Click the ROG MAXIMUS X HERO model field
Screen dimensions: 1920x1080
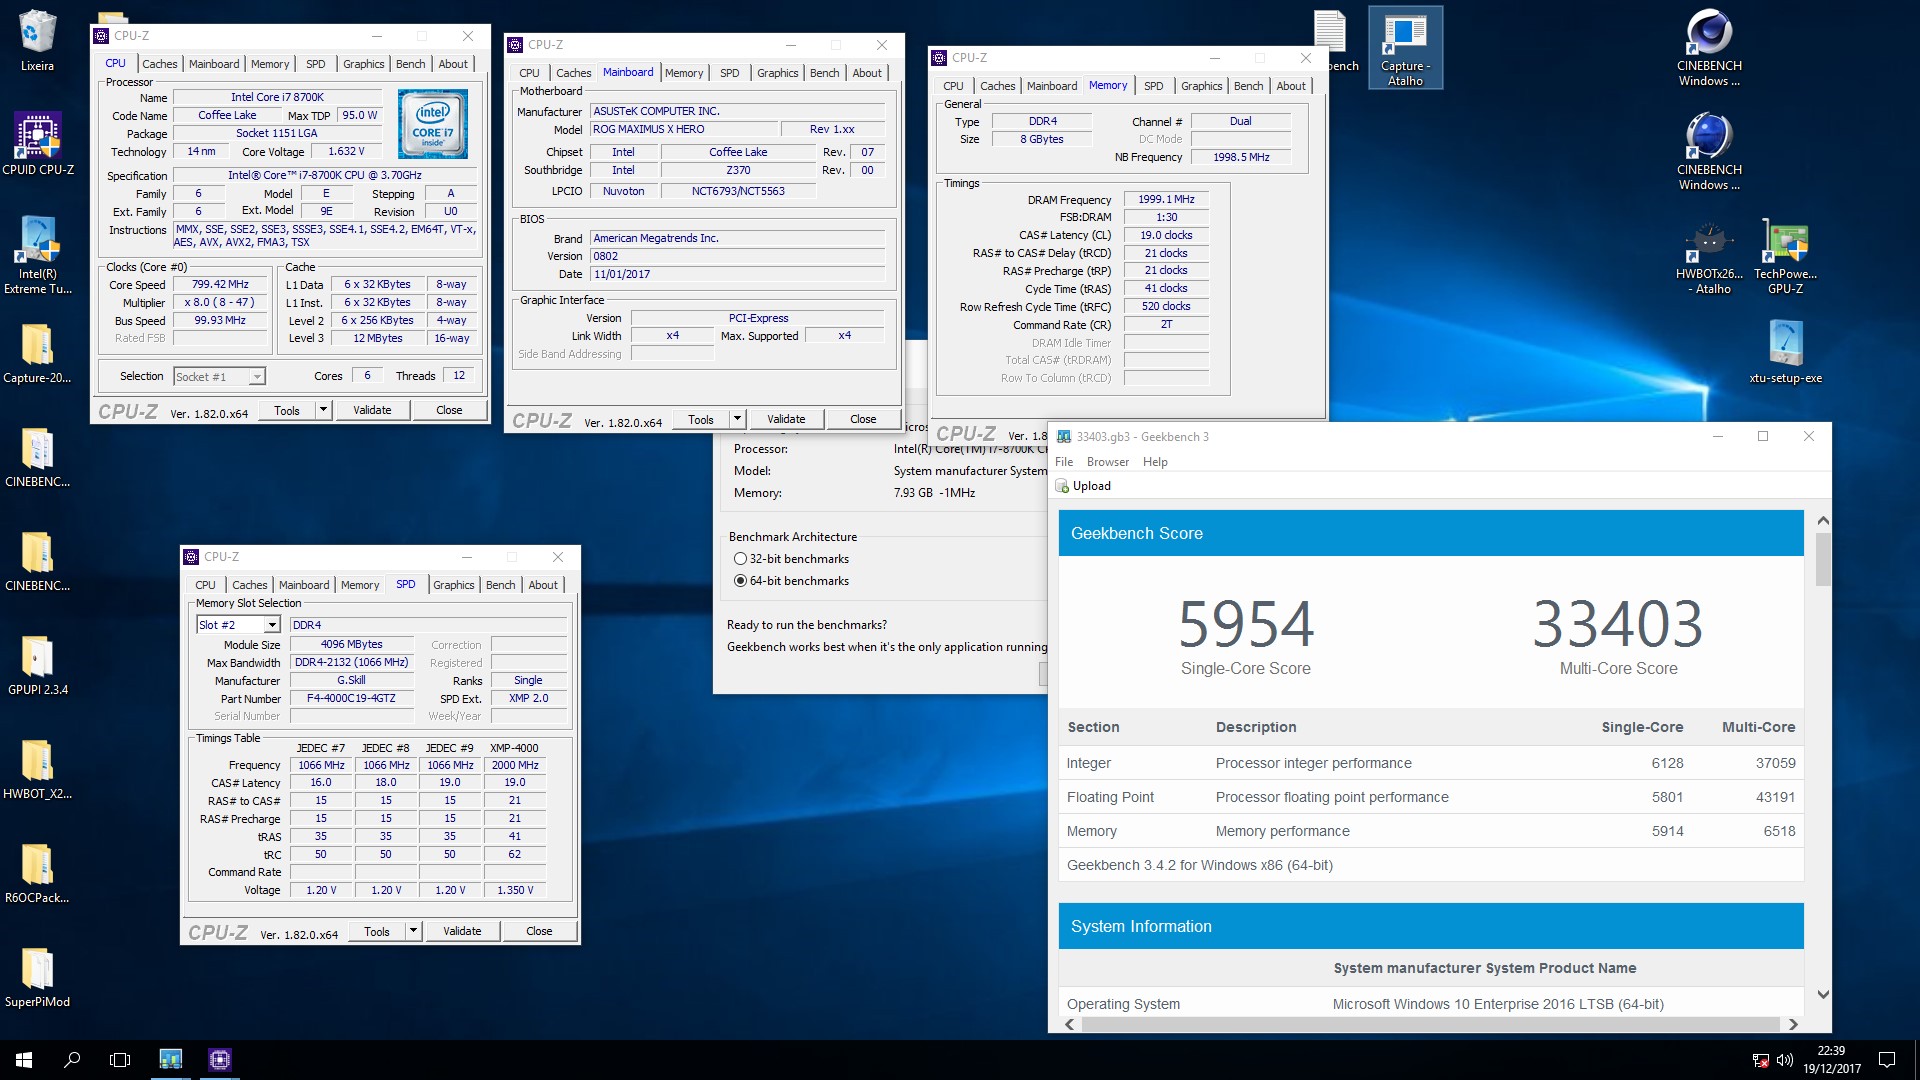point(684,129)
